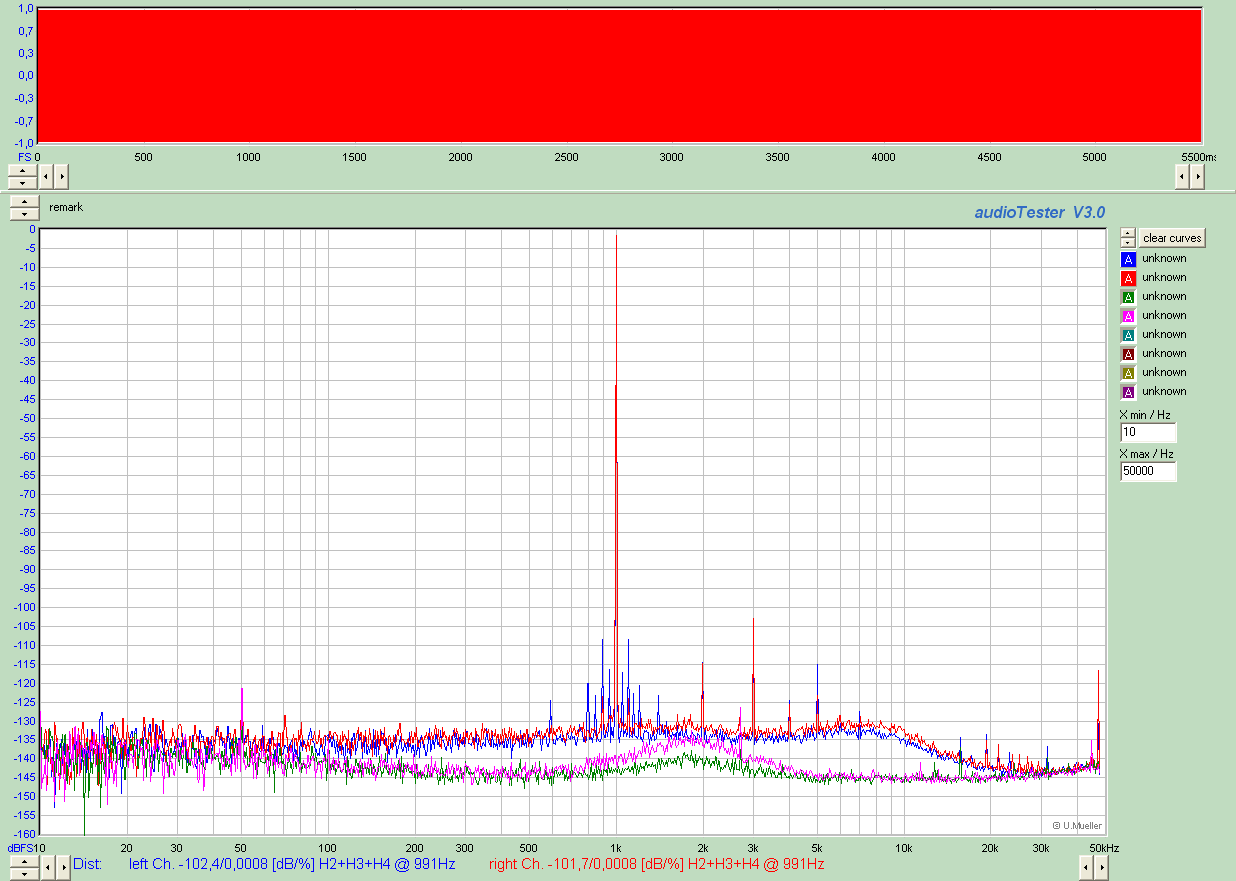Click the down arrow below the FS label
This screenshot has height=881, width=1236.
click(x=23, y=182)
